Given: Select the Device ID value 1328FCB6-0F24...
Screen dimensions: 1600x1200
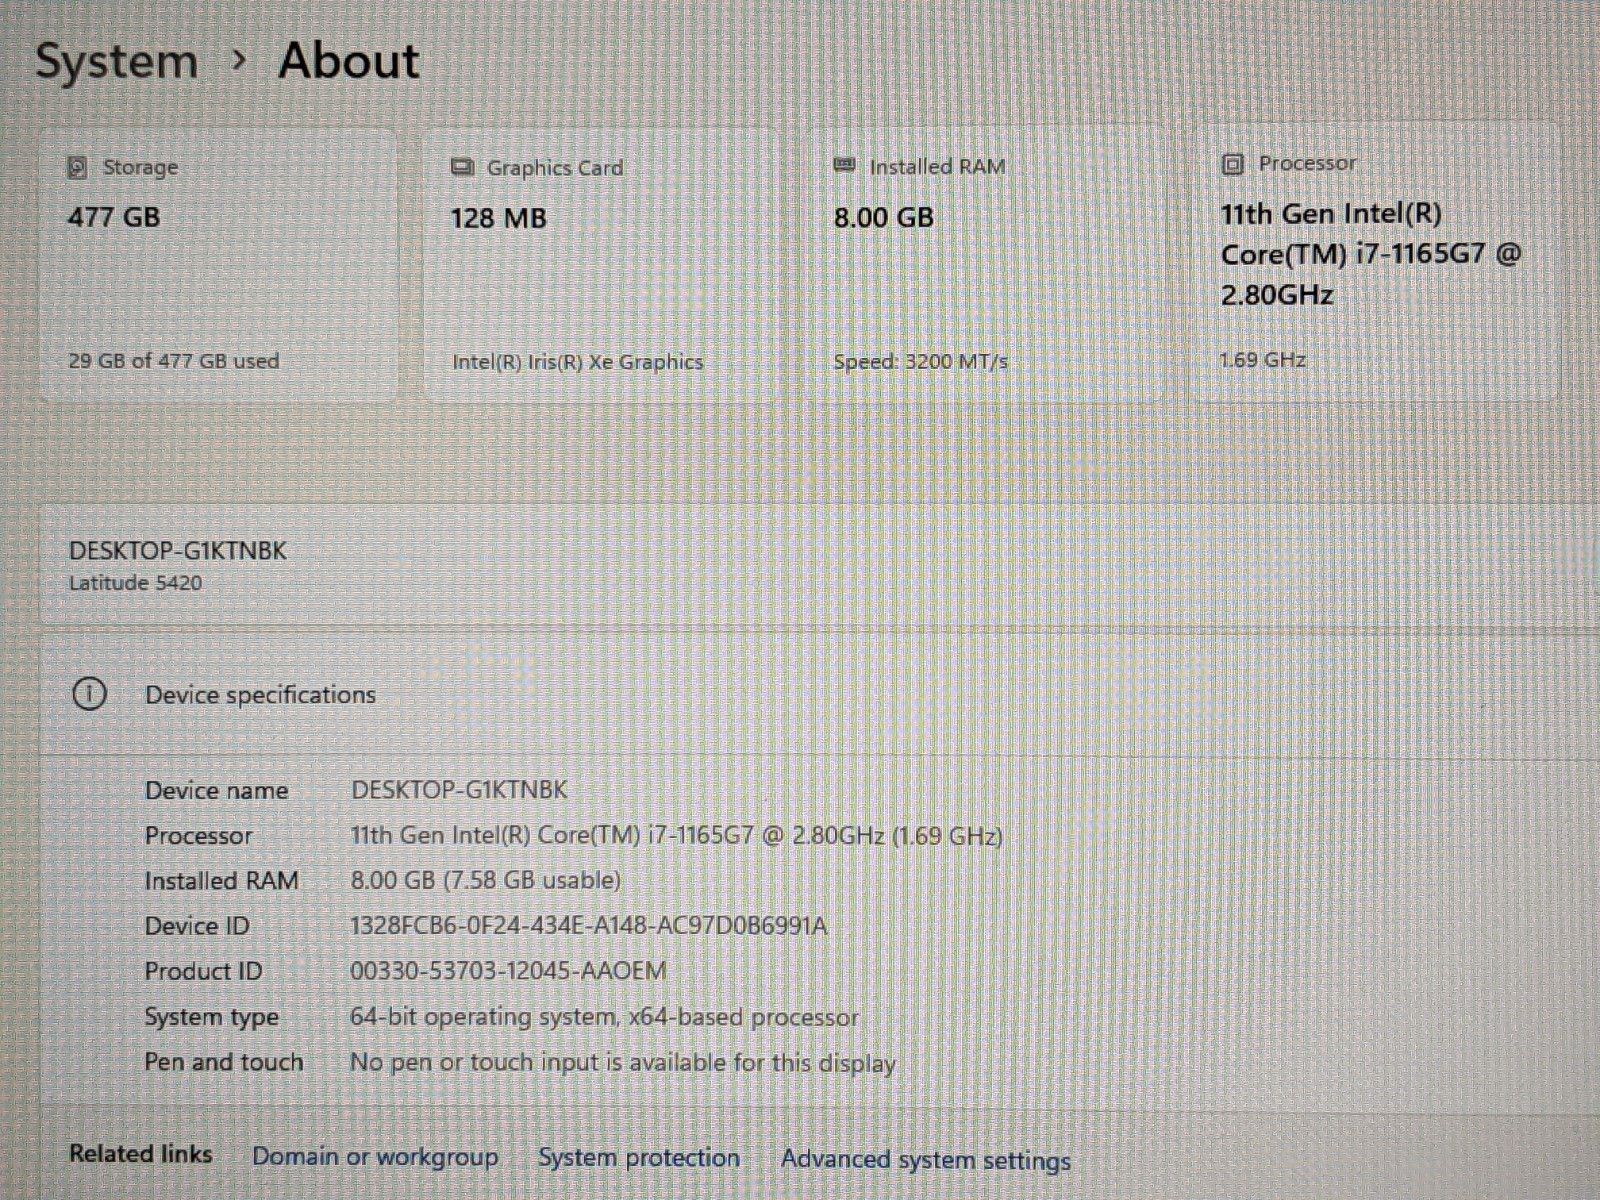Looking at the screenshot, I should click(x=589, y=926).
